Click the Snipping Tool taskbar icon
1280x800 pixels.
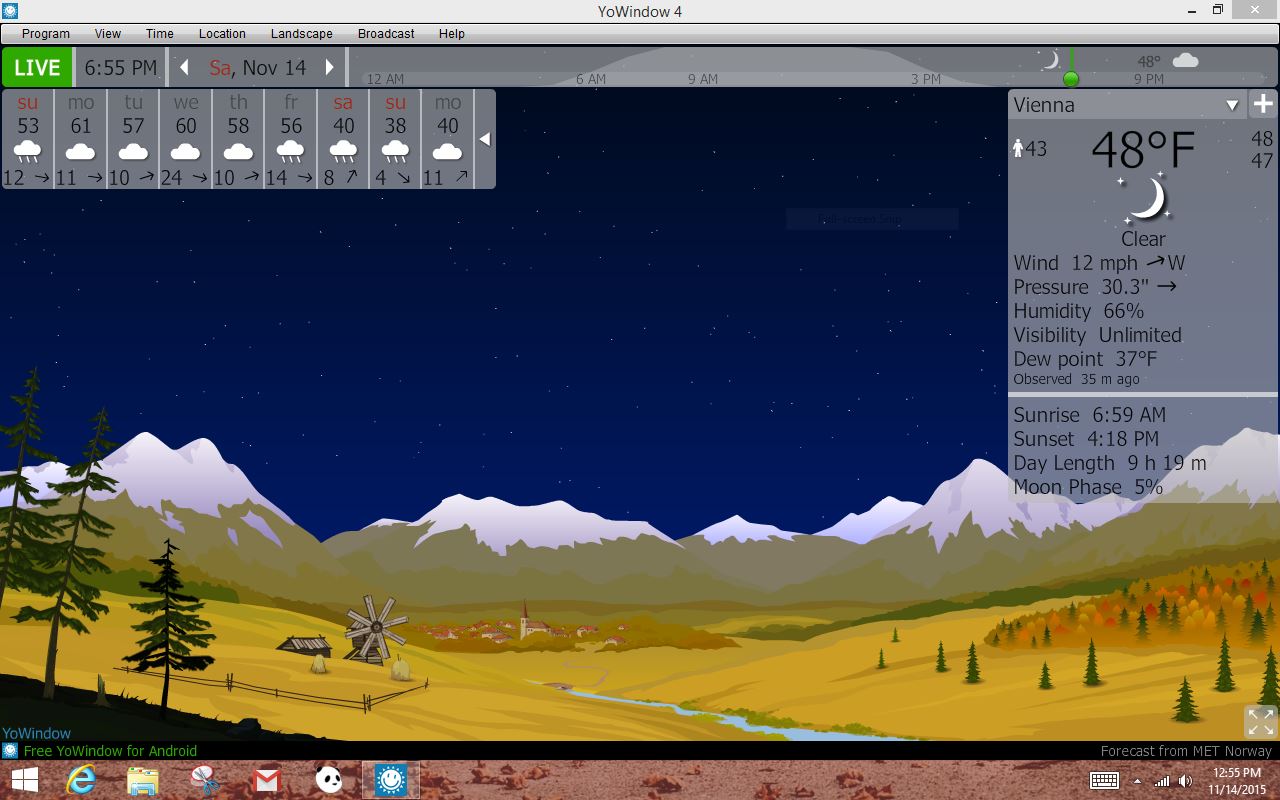[x=204, y=779]
